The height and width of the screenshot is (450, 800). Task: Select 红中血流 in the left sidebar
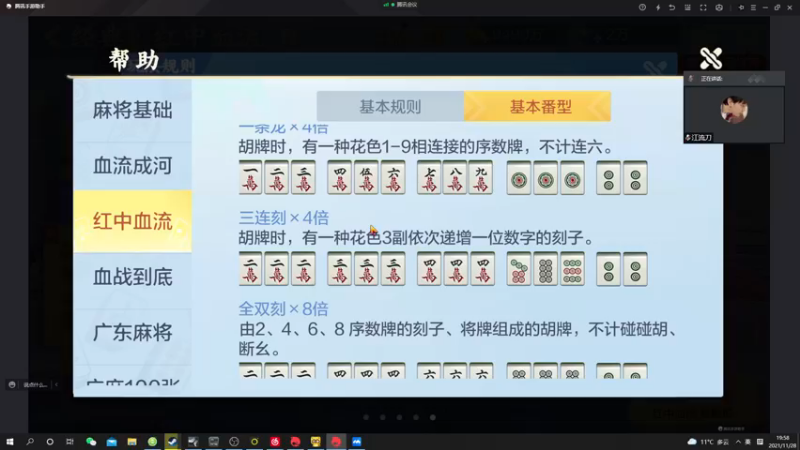point(133,221)
